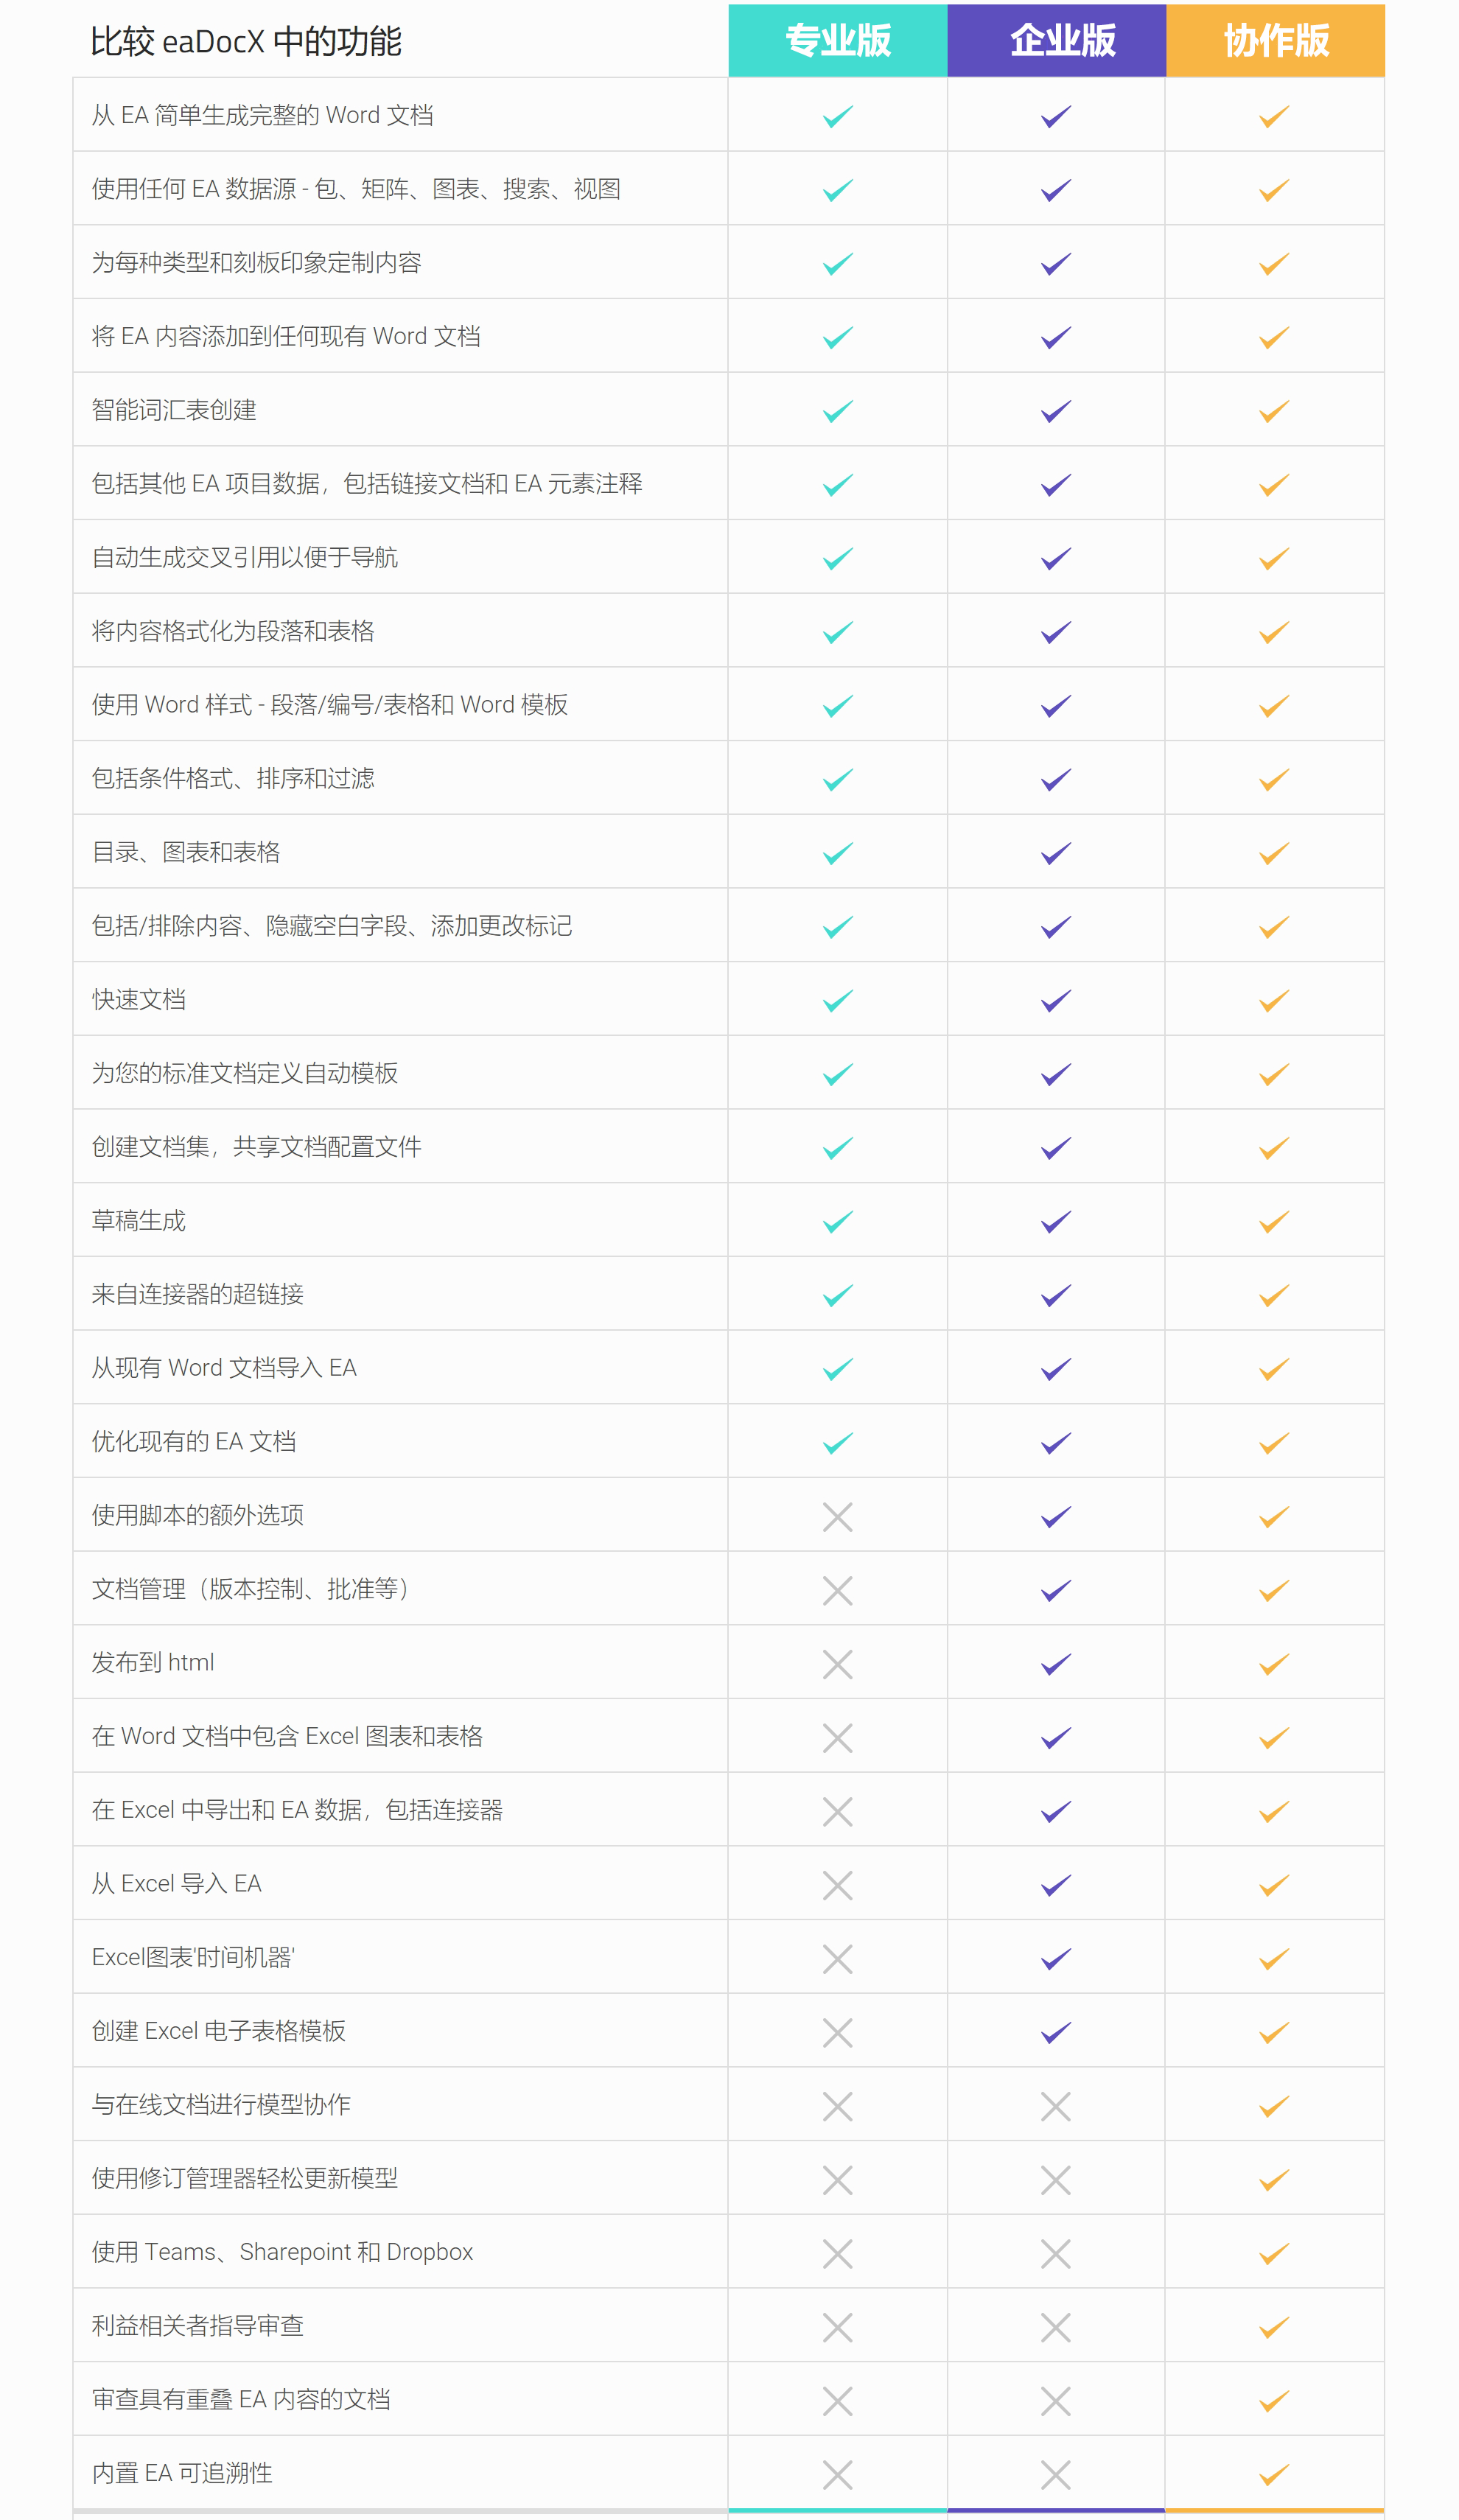Viewport: 1459px width, 2520px height.
Task: Click 专业版 cross for 使用脚本的额外选项
Action: pos(837,1517)
